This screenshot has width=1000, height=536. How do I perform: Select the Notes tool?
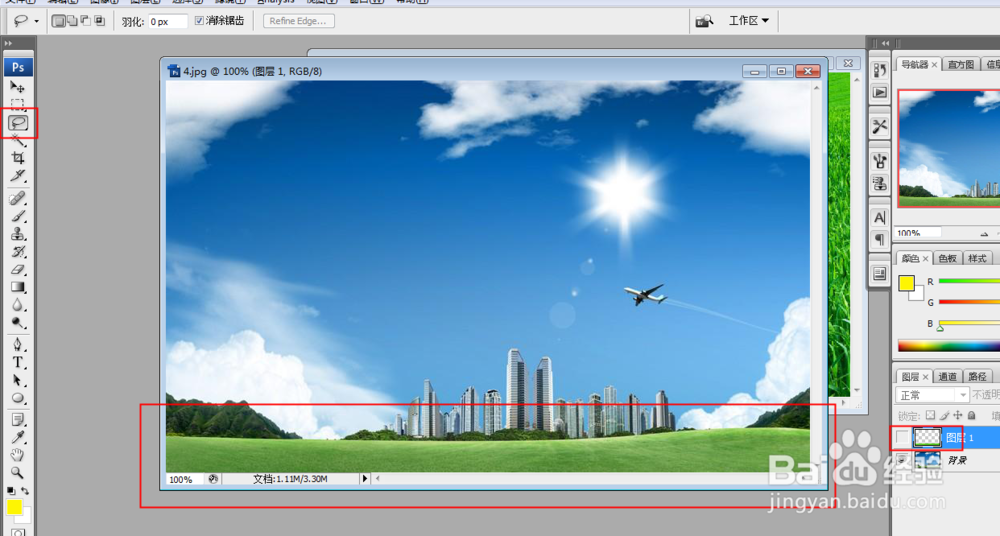click(x=17, y=420)
